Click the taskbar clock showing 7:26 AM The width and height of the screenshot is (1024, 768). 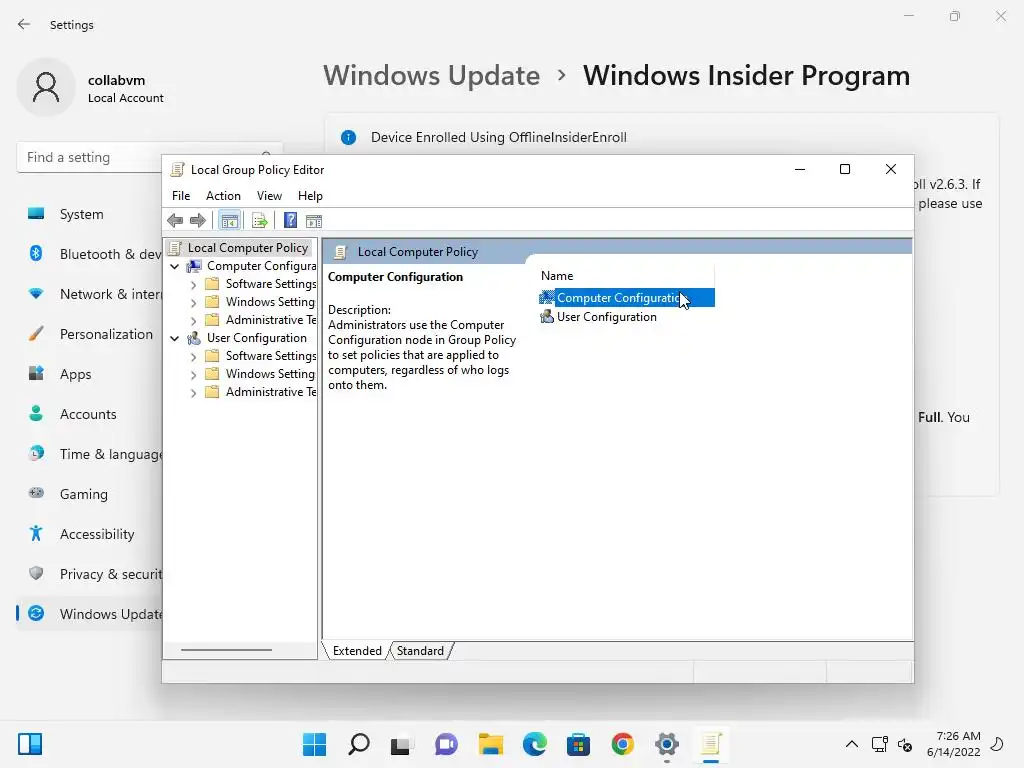(x=953, y=744)
